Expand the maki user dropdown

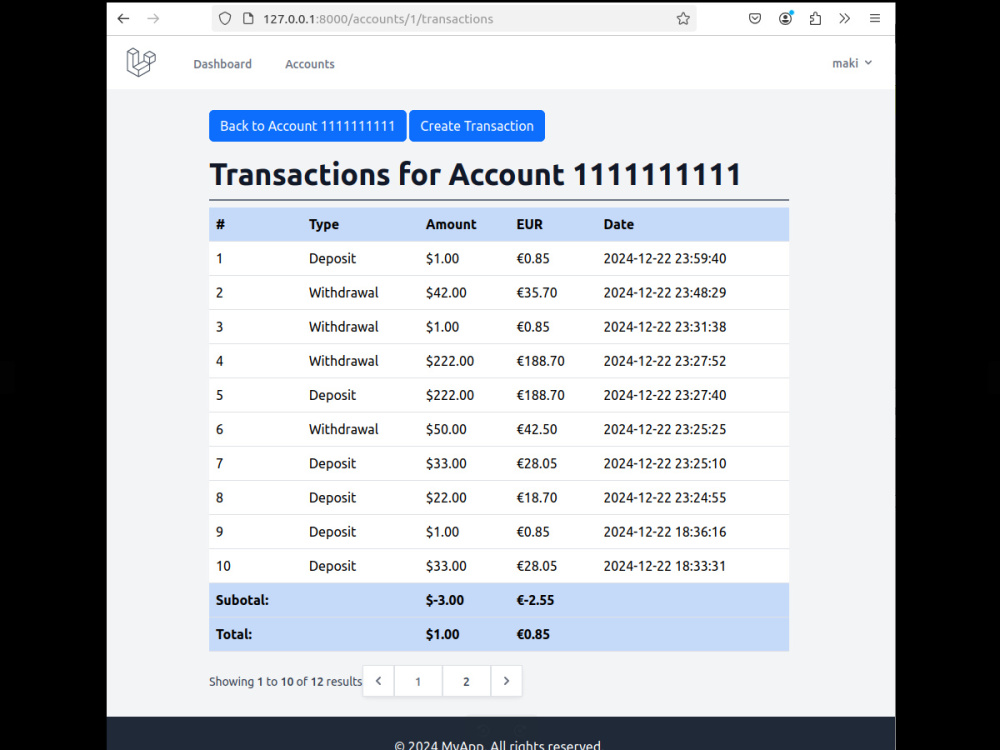pyautogui.click(x=851, y=63)
